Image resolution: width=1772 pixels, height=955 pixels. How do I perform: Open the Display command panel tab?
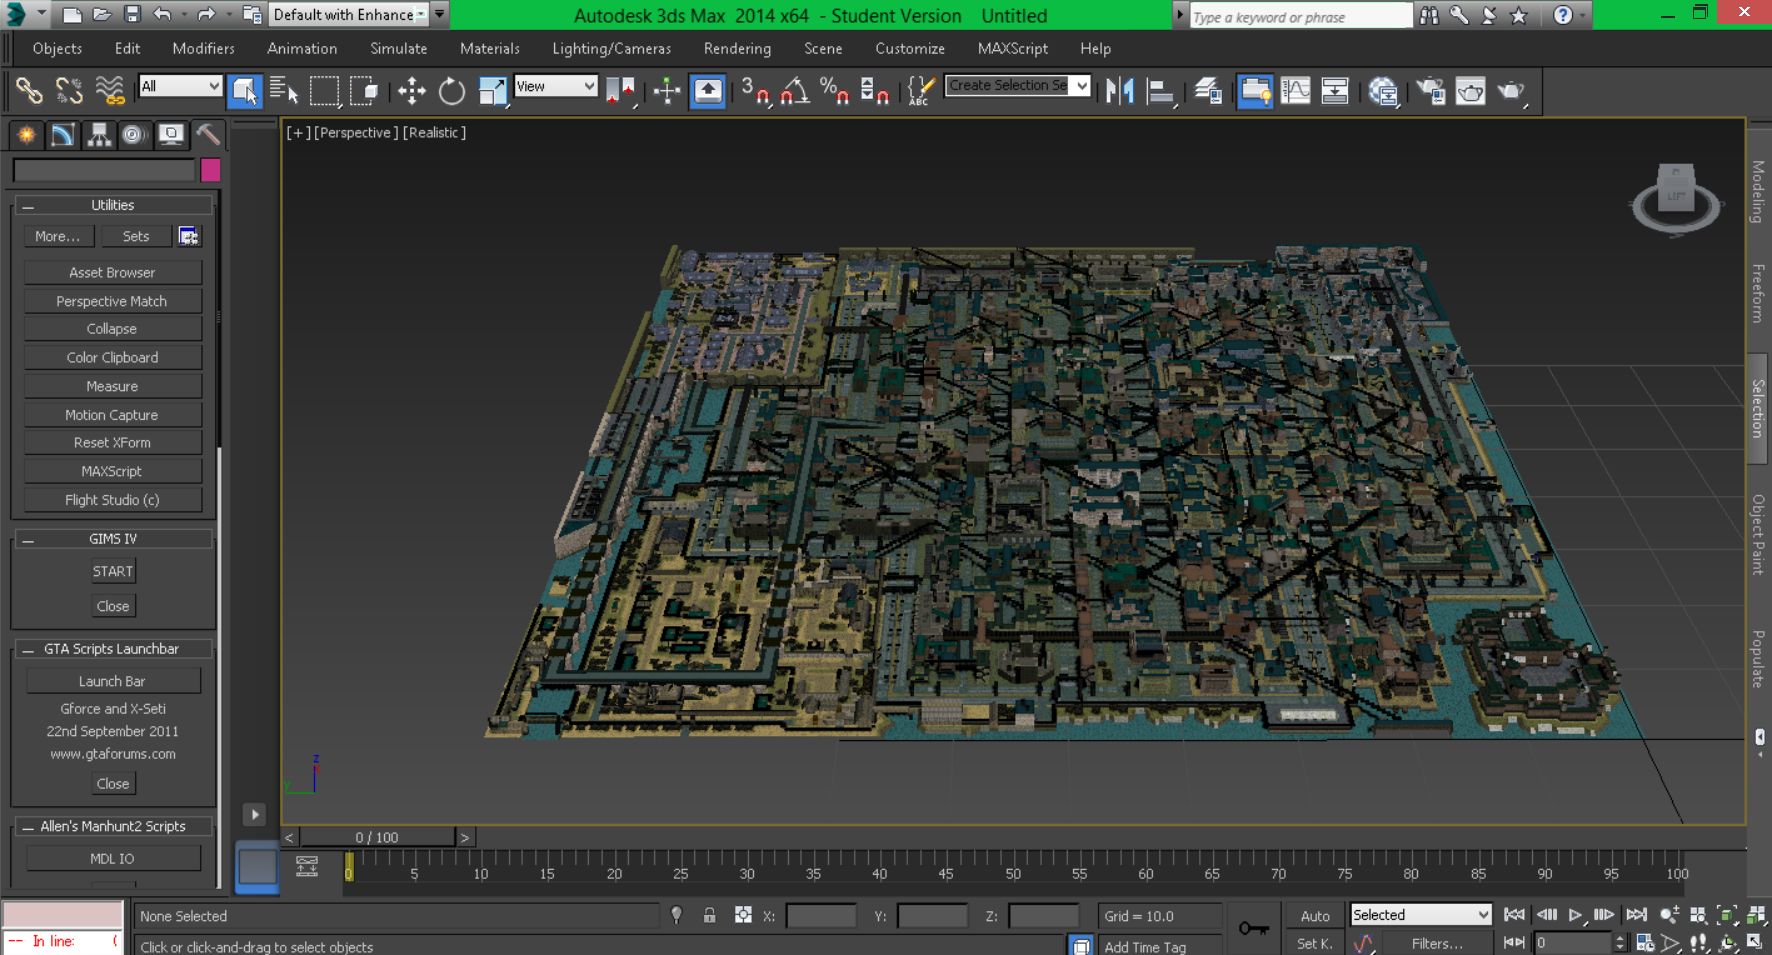point(171,134)
